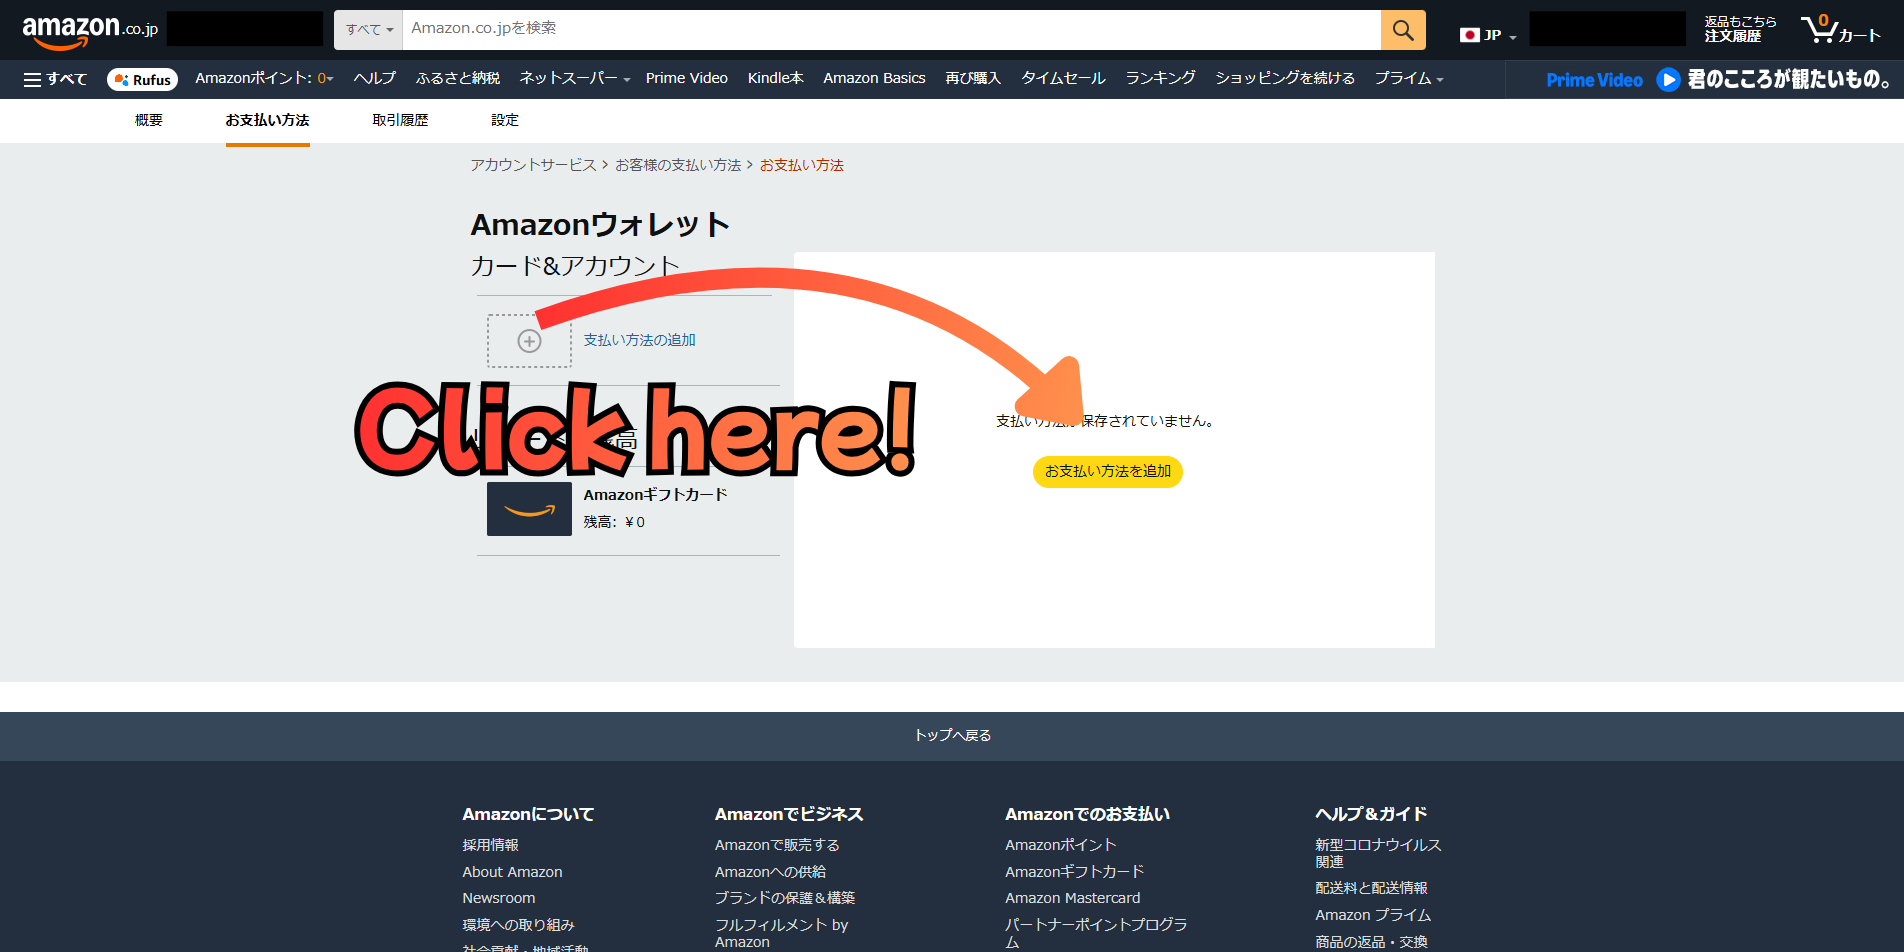Open the cart icon
Image resolution: width=1904 pixels, height=952 pixels.
click(1841, 30)
